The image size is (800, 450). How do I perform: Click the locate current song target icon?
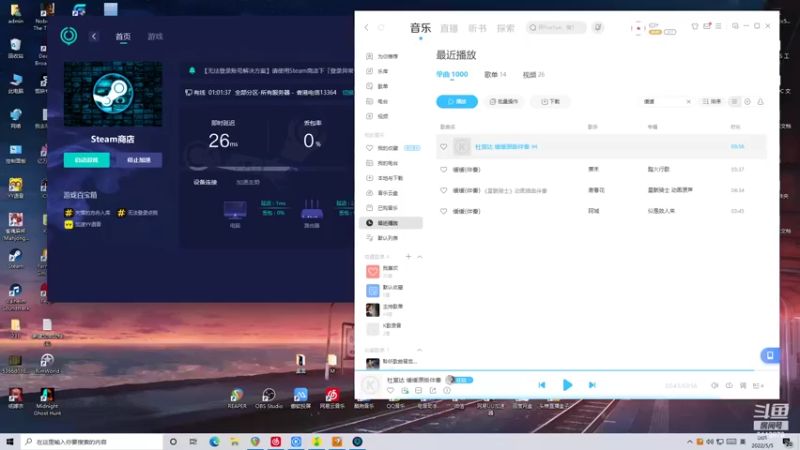(747, 102)
